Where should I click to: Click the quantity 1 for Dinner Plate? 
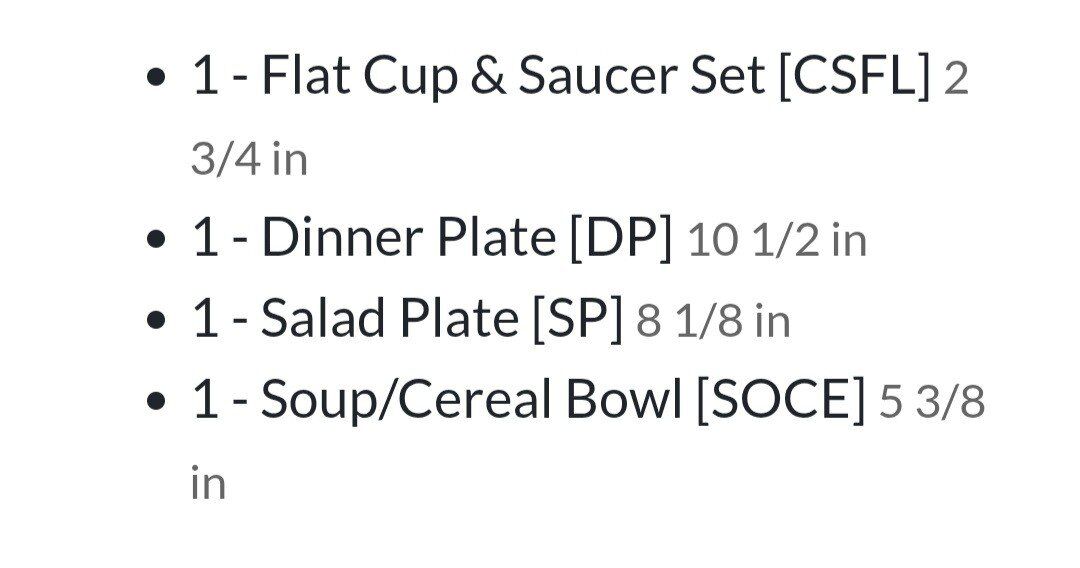(x=205, y=239)
